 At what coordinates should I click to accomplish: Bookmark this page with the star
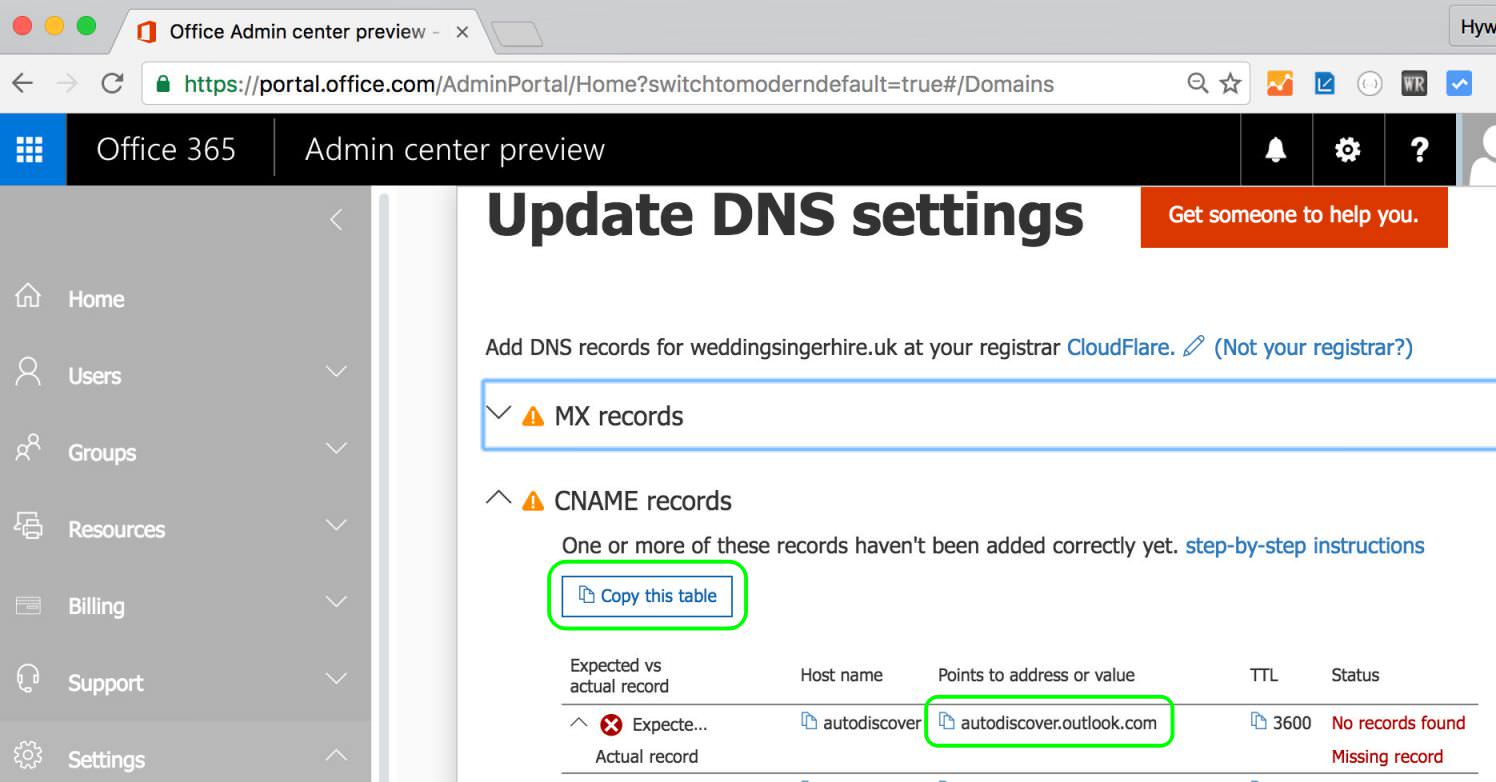click(x=1230, y=84)
